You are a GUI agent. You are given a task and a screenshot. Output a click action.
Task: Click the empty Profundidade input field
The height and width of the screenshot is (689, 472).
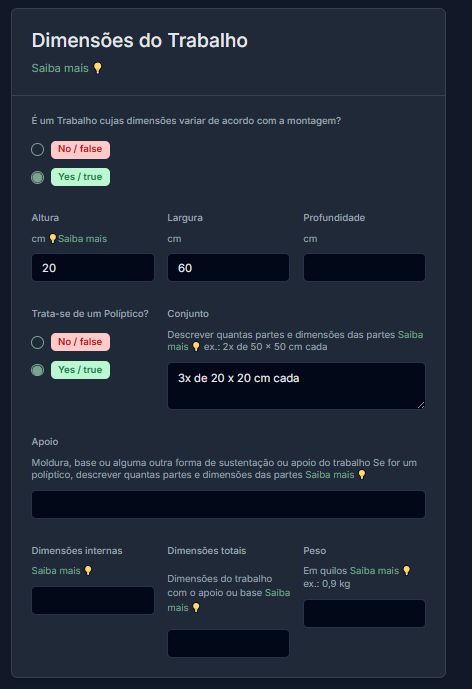coord(364,268)
